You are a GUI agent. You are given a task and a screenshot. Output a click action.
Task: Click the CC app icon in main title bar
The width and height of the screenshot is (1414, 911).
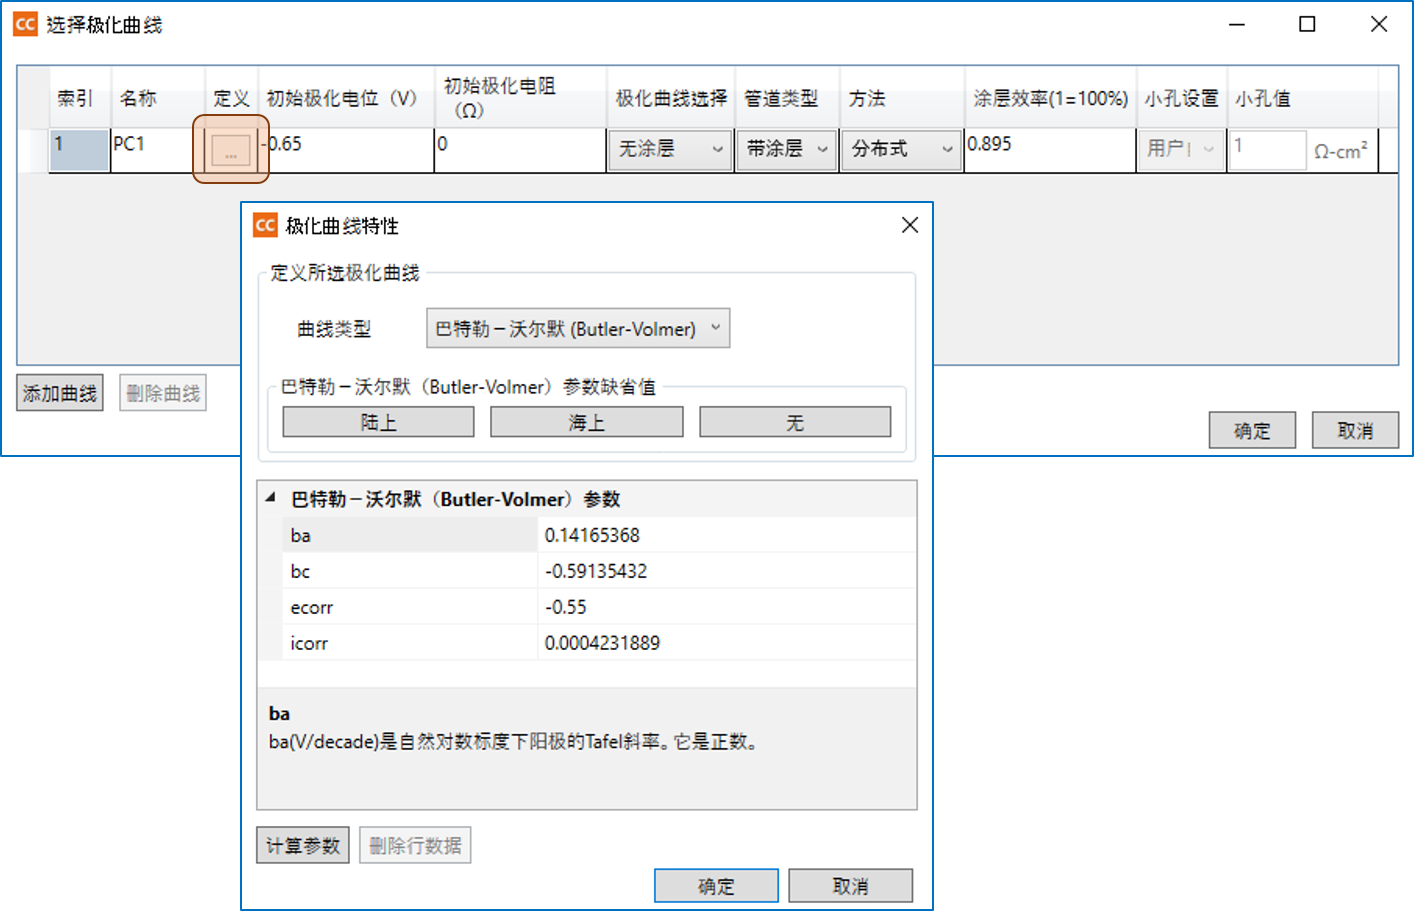(x=25, y=24)
